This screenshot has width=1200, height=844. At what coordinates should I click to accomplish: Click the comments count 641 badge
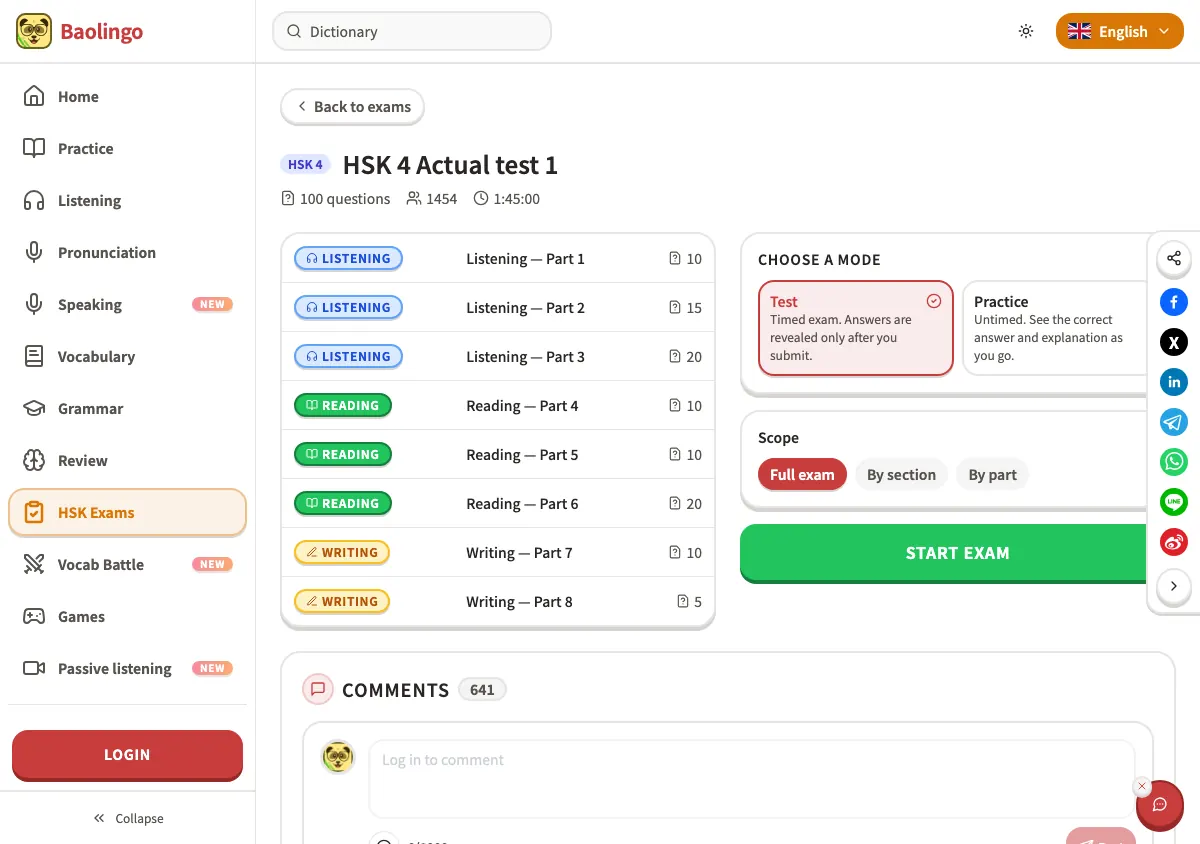(482, 689)
